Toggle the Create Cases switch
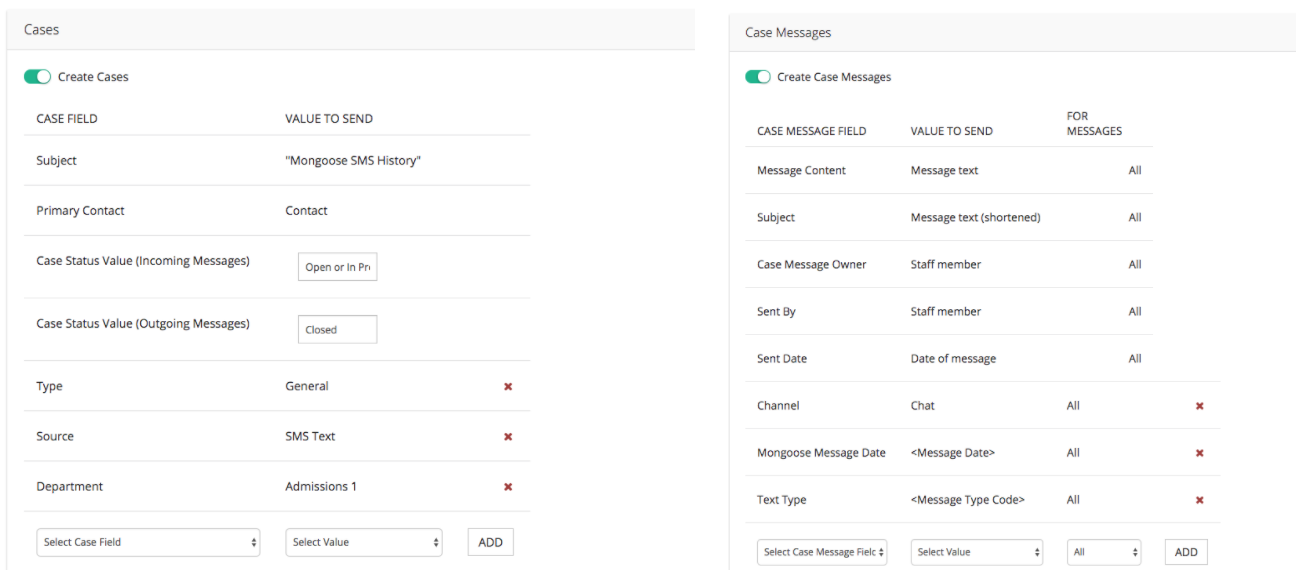Viewport: 1296px width, 581px height. coord(38,77)
